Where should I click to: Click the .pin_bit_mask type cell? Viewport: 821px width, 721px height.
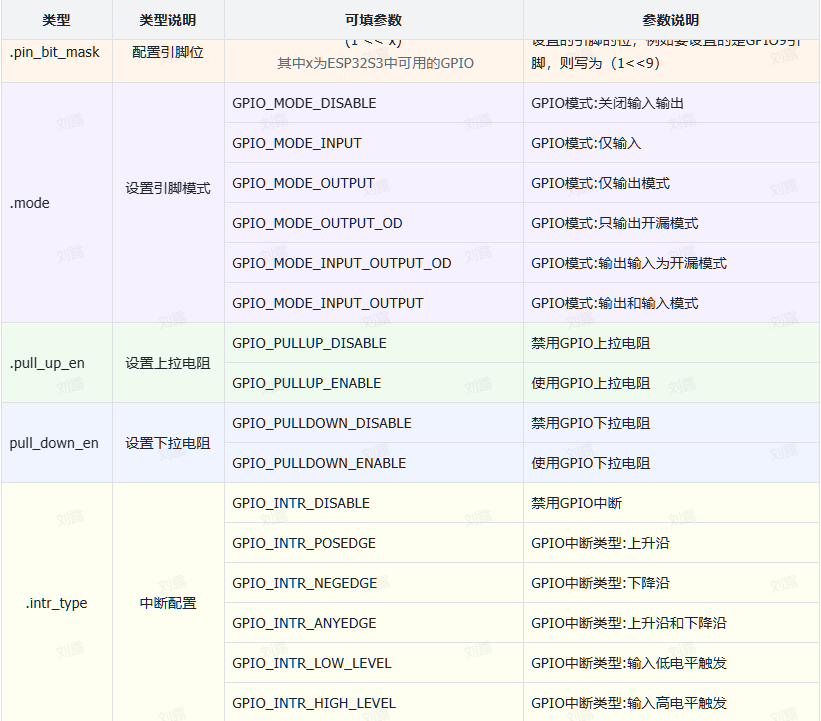click(x=55, y=52)
